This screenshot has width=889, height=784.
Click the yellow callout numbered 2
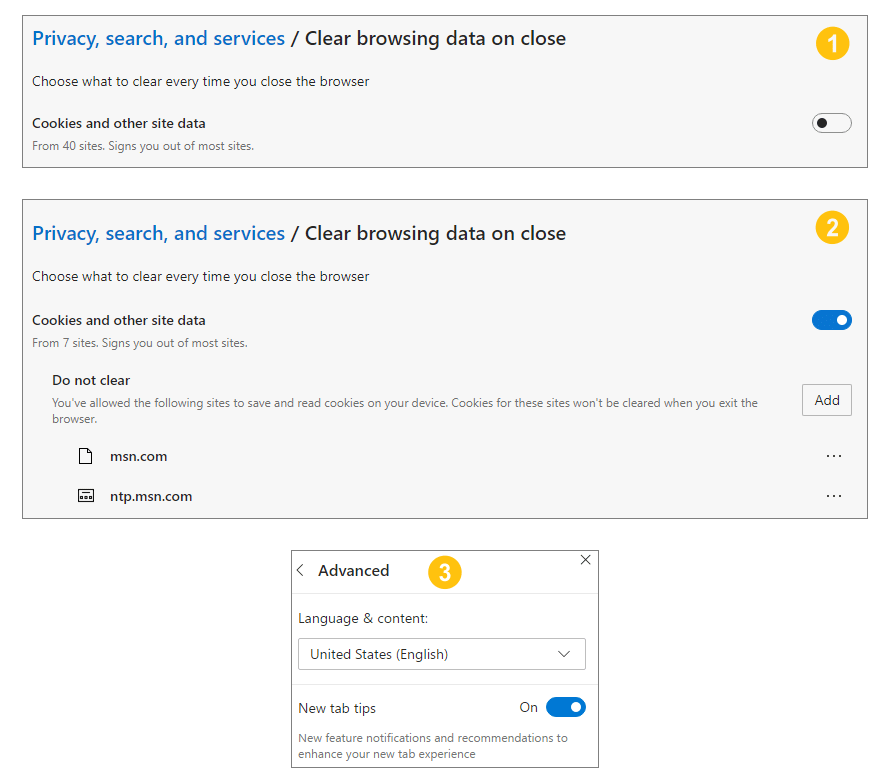coord(832,227)
